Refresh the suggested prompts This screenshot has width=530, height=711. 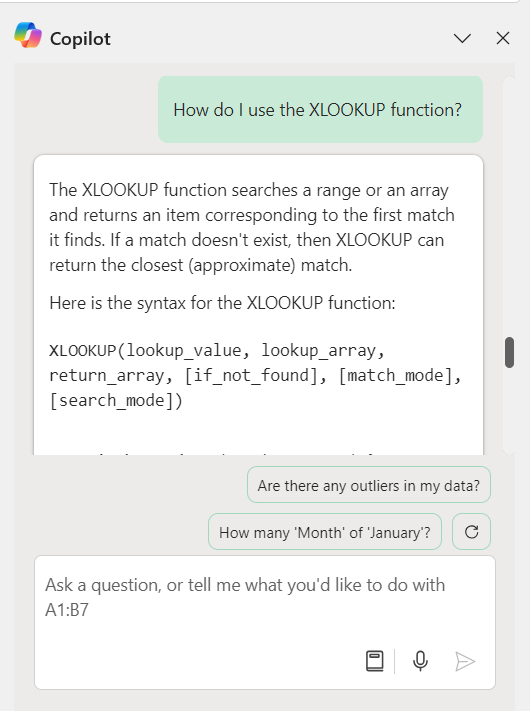[472, 531]
